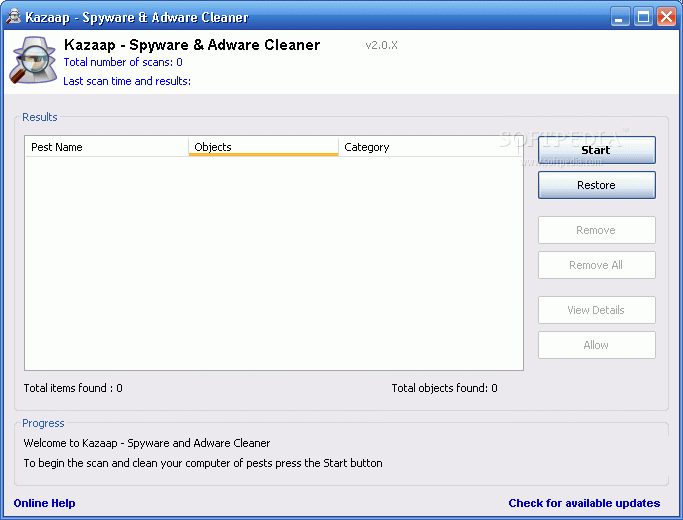Start the spyware scan

[x=596, y=150]
